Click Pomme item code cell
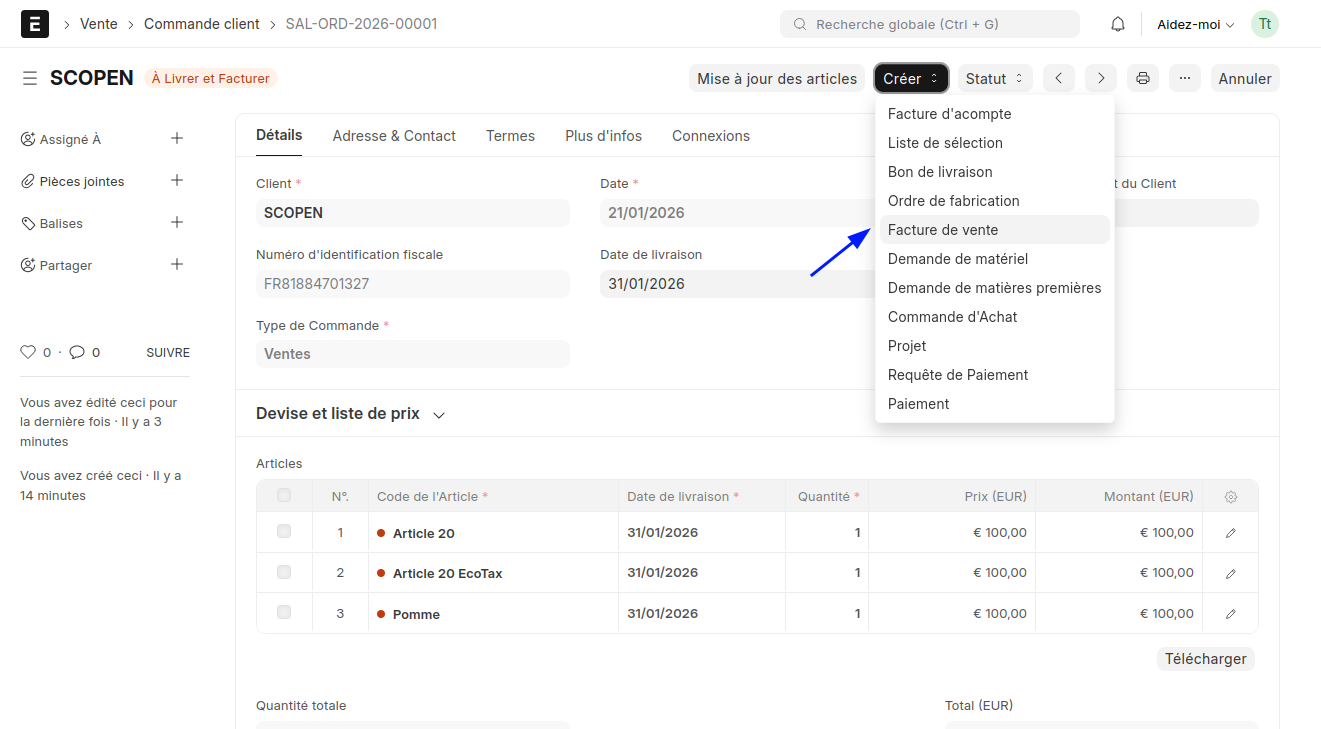1321x729 pixels. (493, 614)
